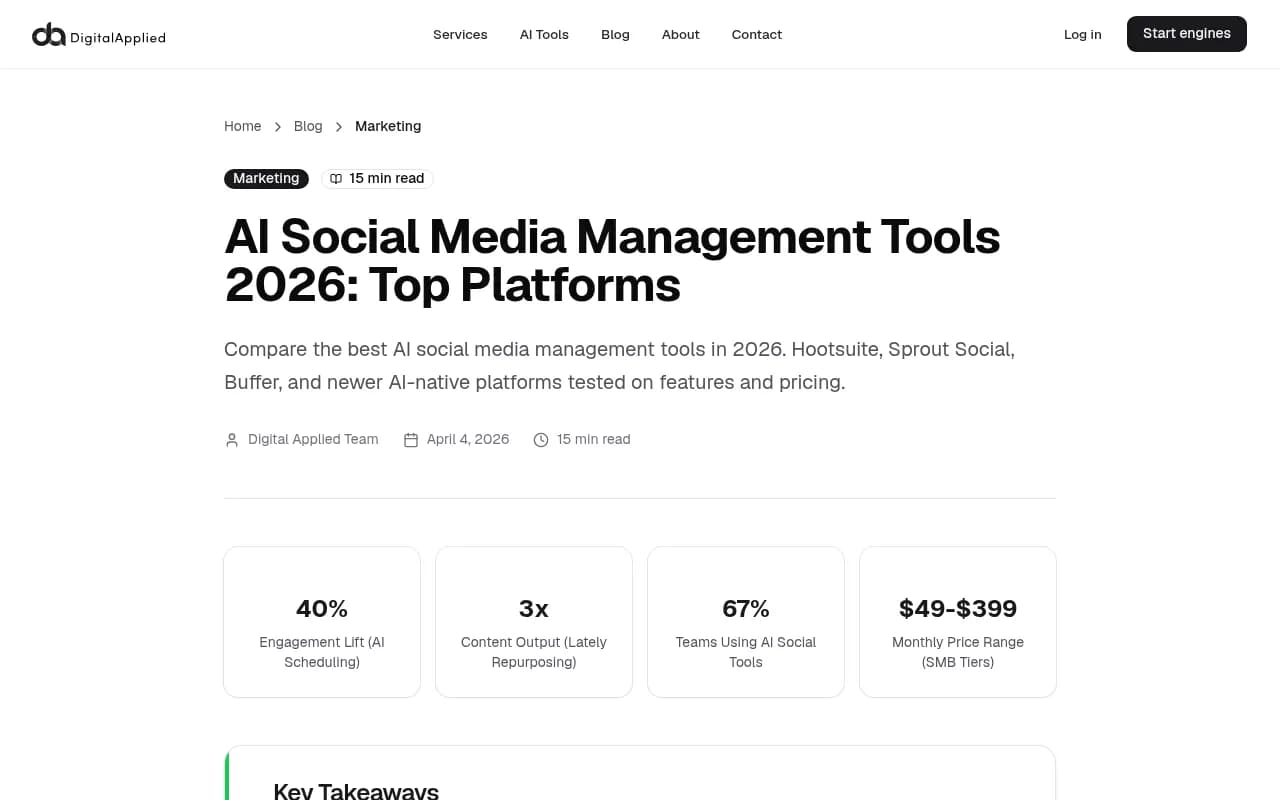The image size is (1280, 800).
Task: Click the 15 min read badge text
Action: (x=387, y=178)
